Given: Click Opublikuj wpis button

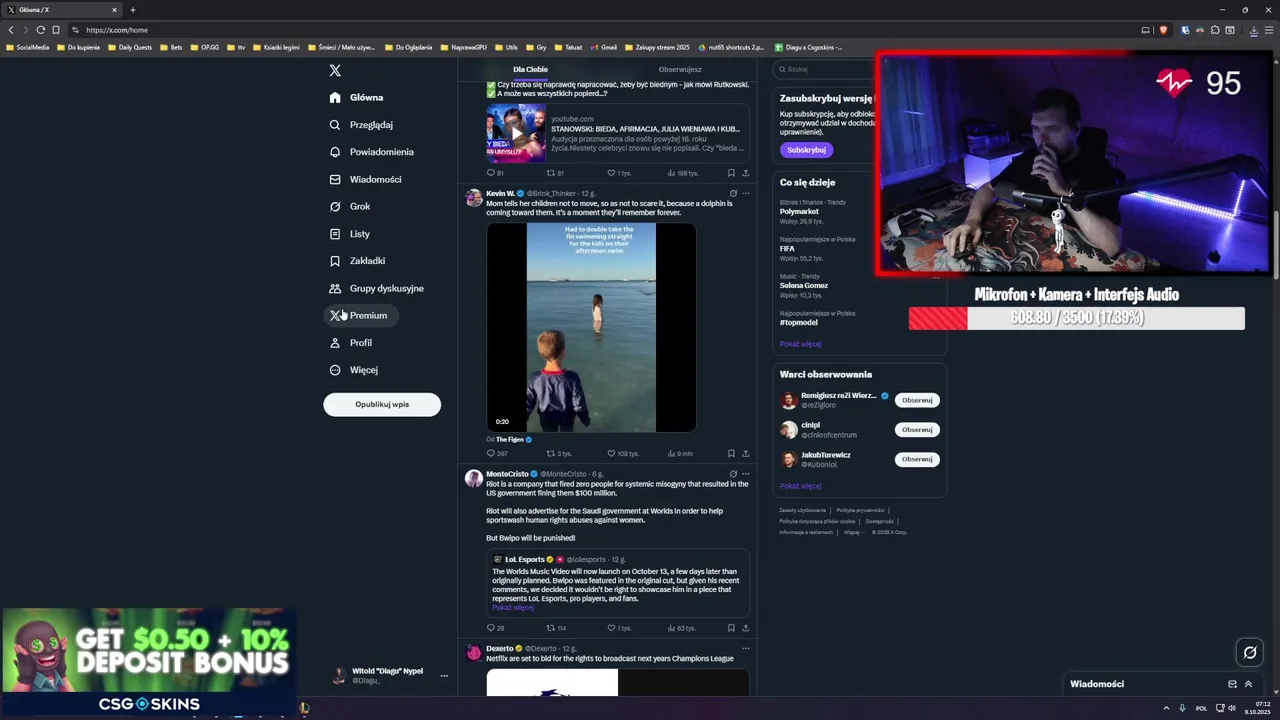Looking at the screenshot, I should coord(382,404).
